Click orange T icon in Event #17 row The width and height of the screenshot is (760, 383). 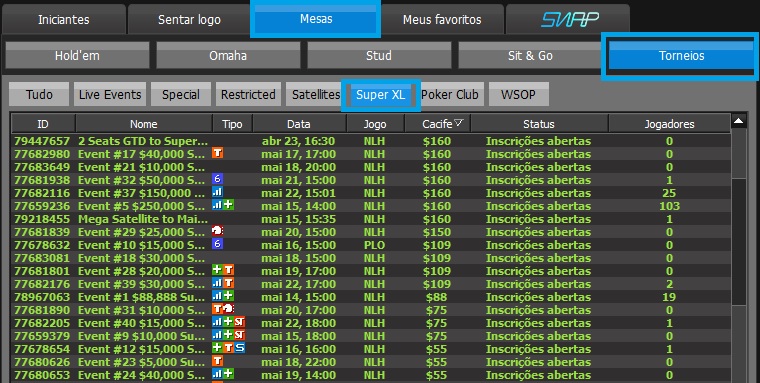(x=218, y=153)
